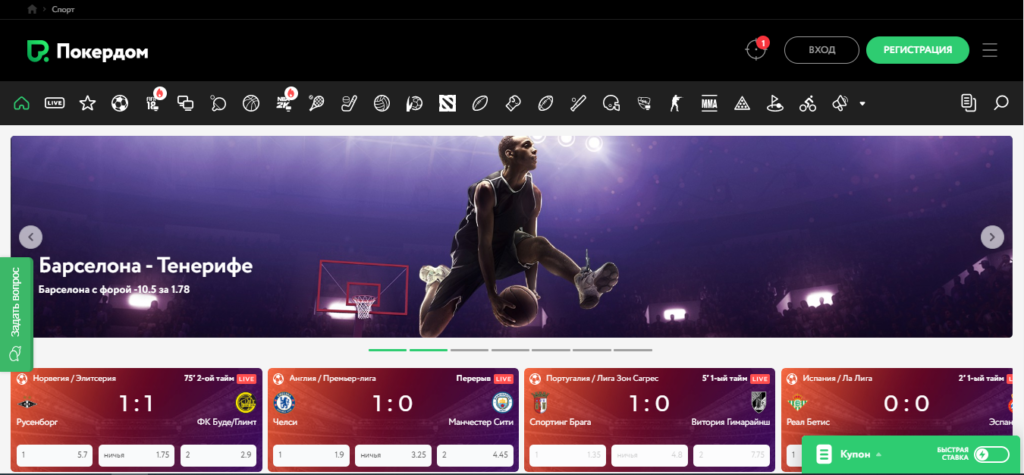The width and height of the screenshot is (1024, 475).
Task: Select the billiards triangle icon
Action: pos(741,103)
